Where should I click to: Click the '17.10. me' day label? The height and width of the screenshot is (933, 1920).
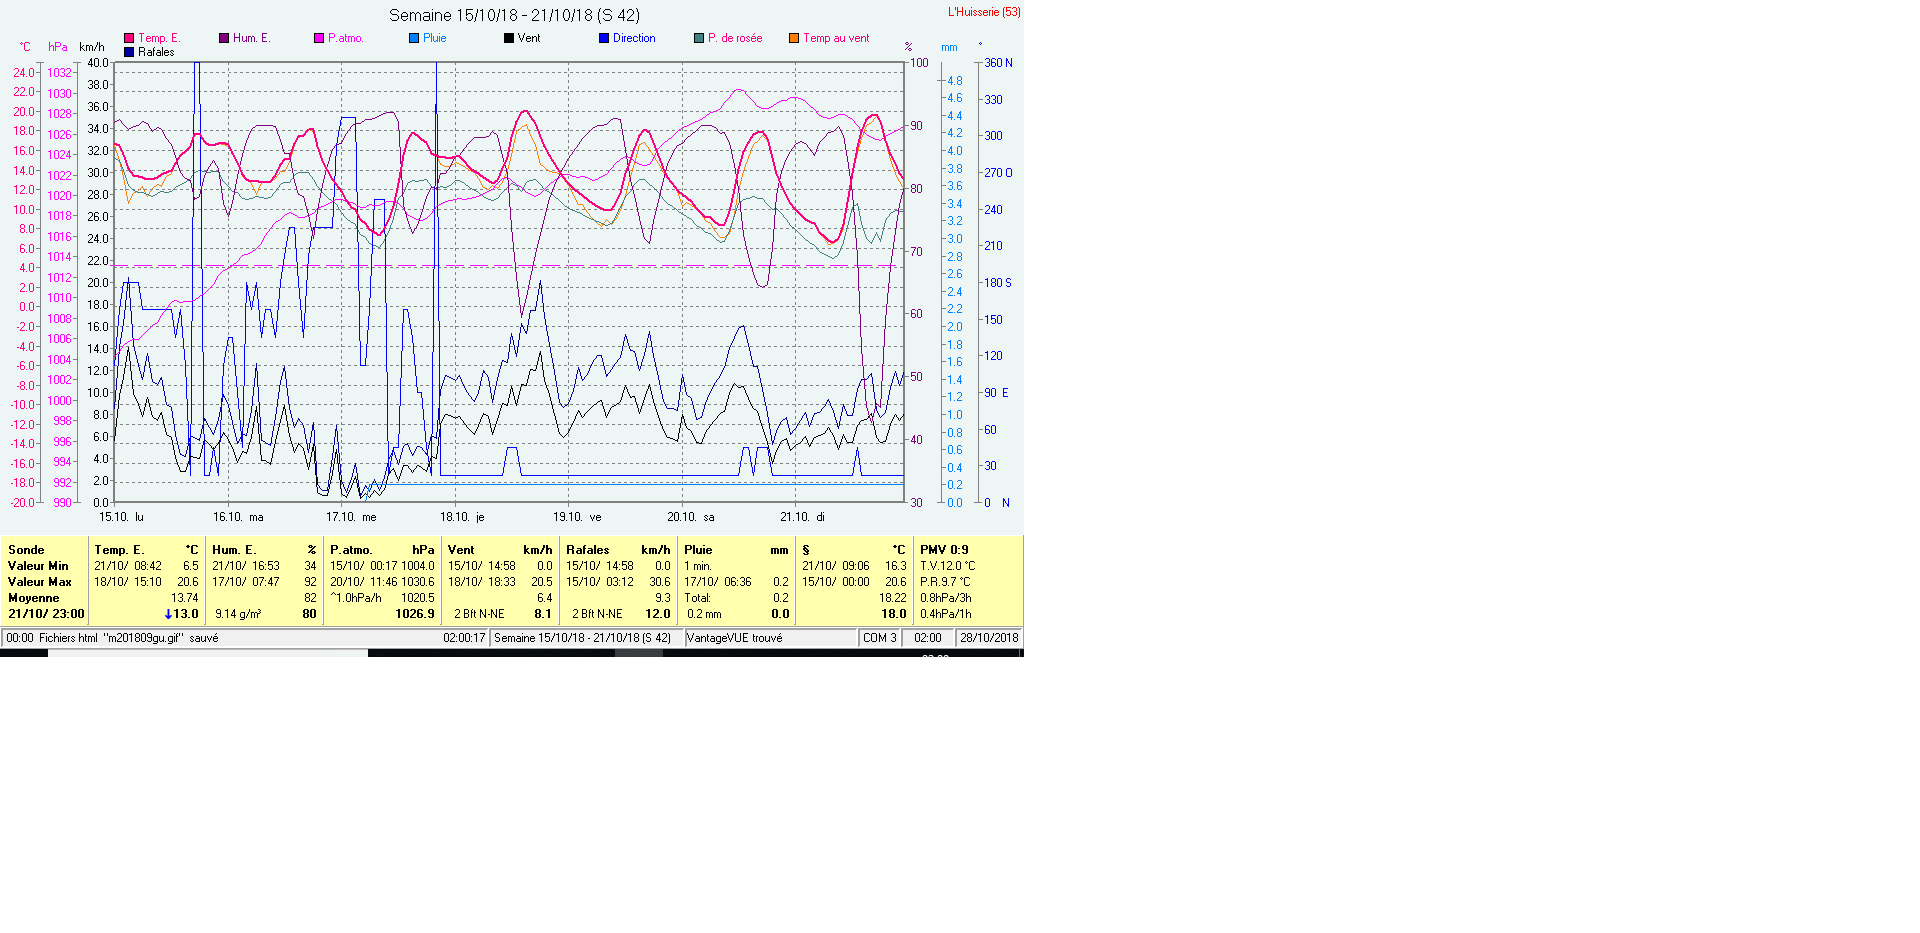point(351,517)
